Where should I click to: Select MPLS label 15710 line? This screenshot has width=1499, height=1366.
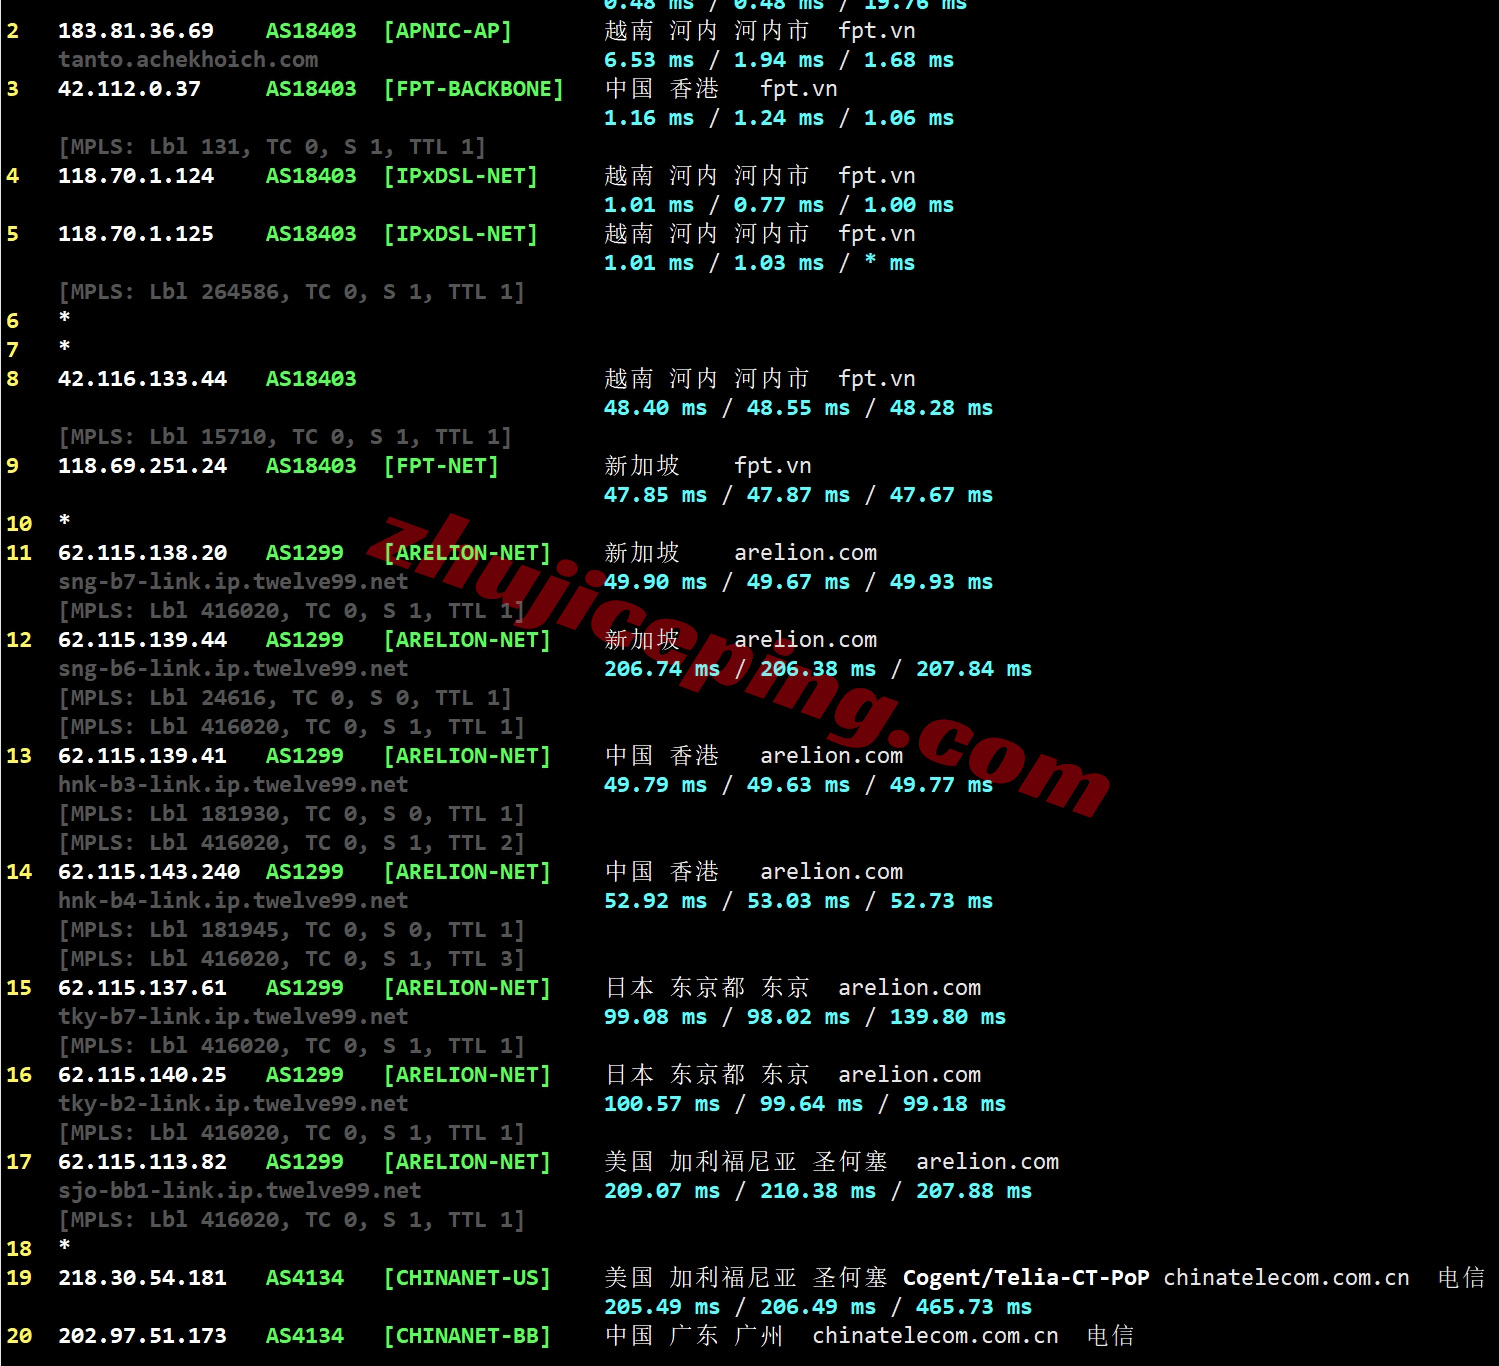pyautogui.click(x=285, y=437)
